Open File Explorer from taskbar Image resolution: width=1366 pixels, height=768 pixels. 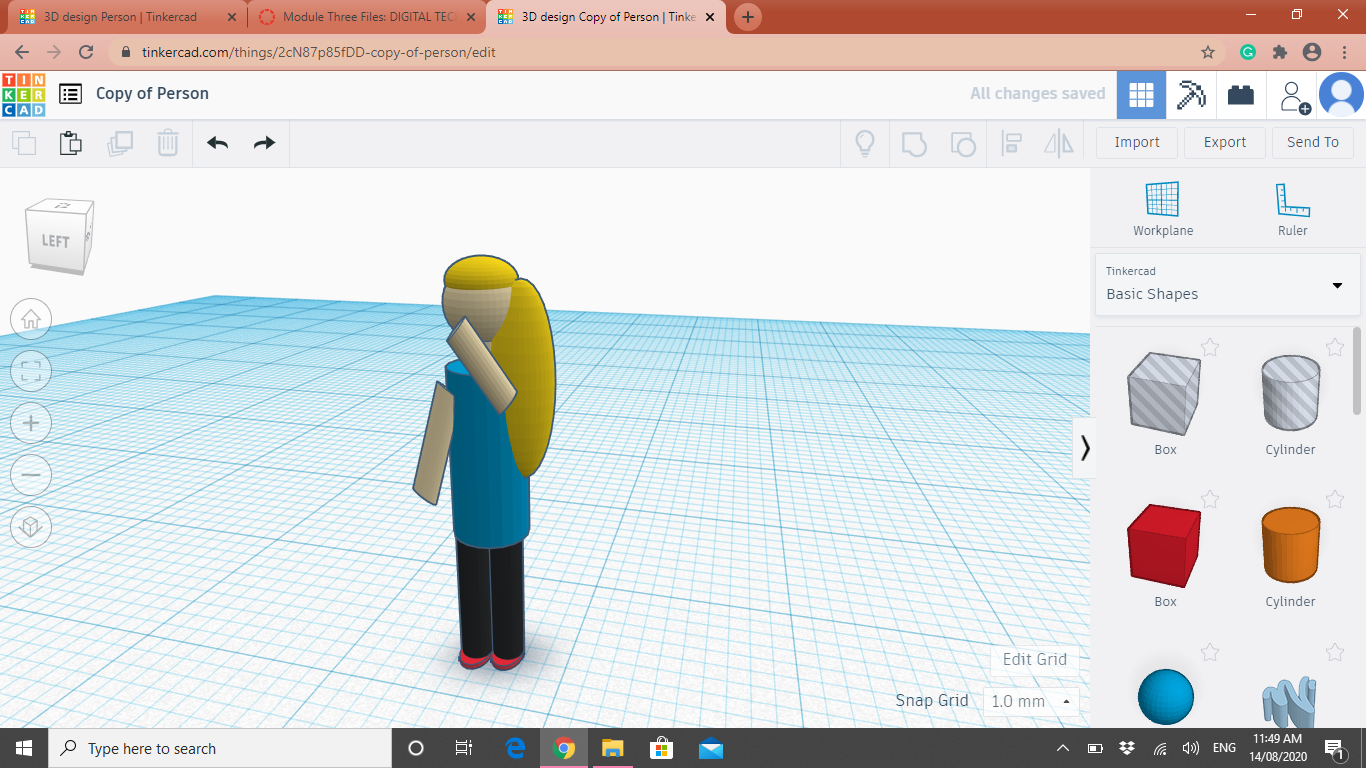612,748
